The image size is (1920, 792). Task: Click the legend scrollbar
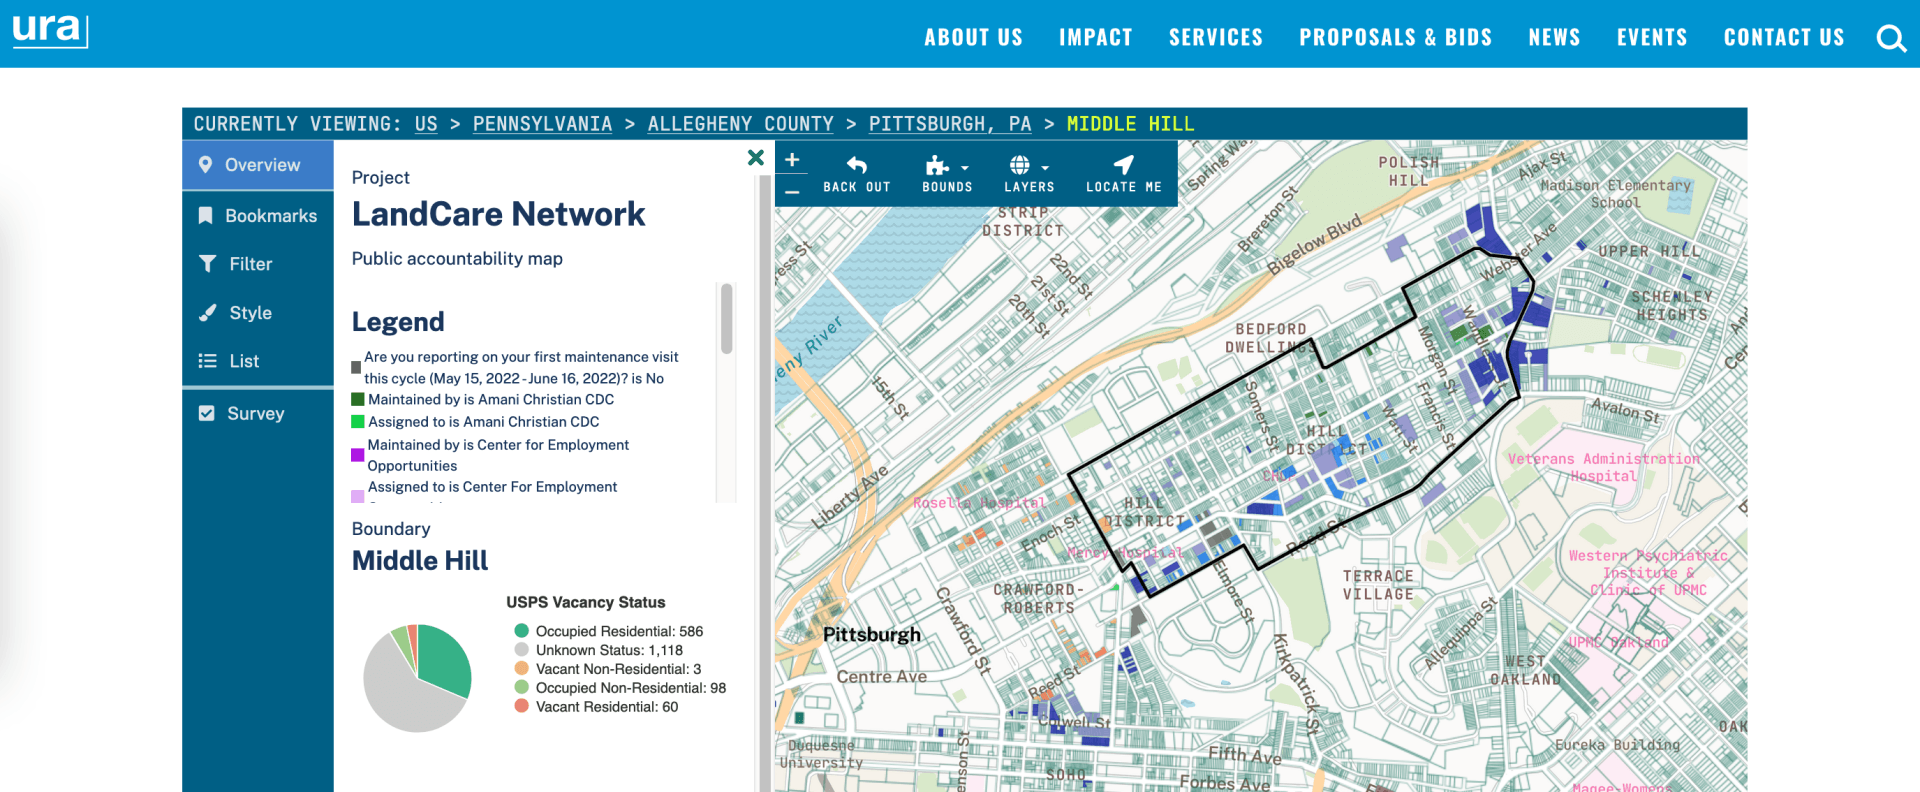coord(727,319)
